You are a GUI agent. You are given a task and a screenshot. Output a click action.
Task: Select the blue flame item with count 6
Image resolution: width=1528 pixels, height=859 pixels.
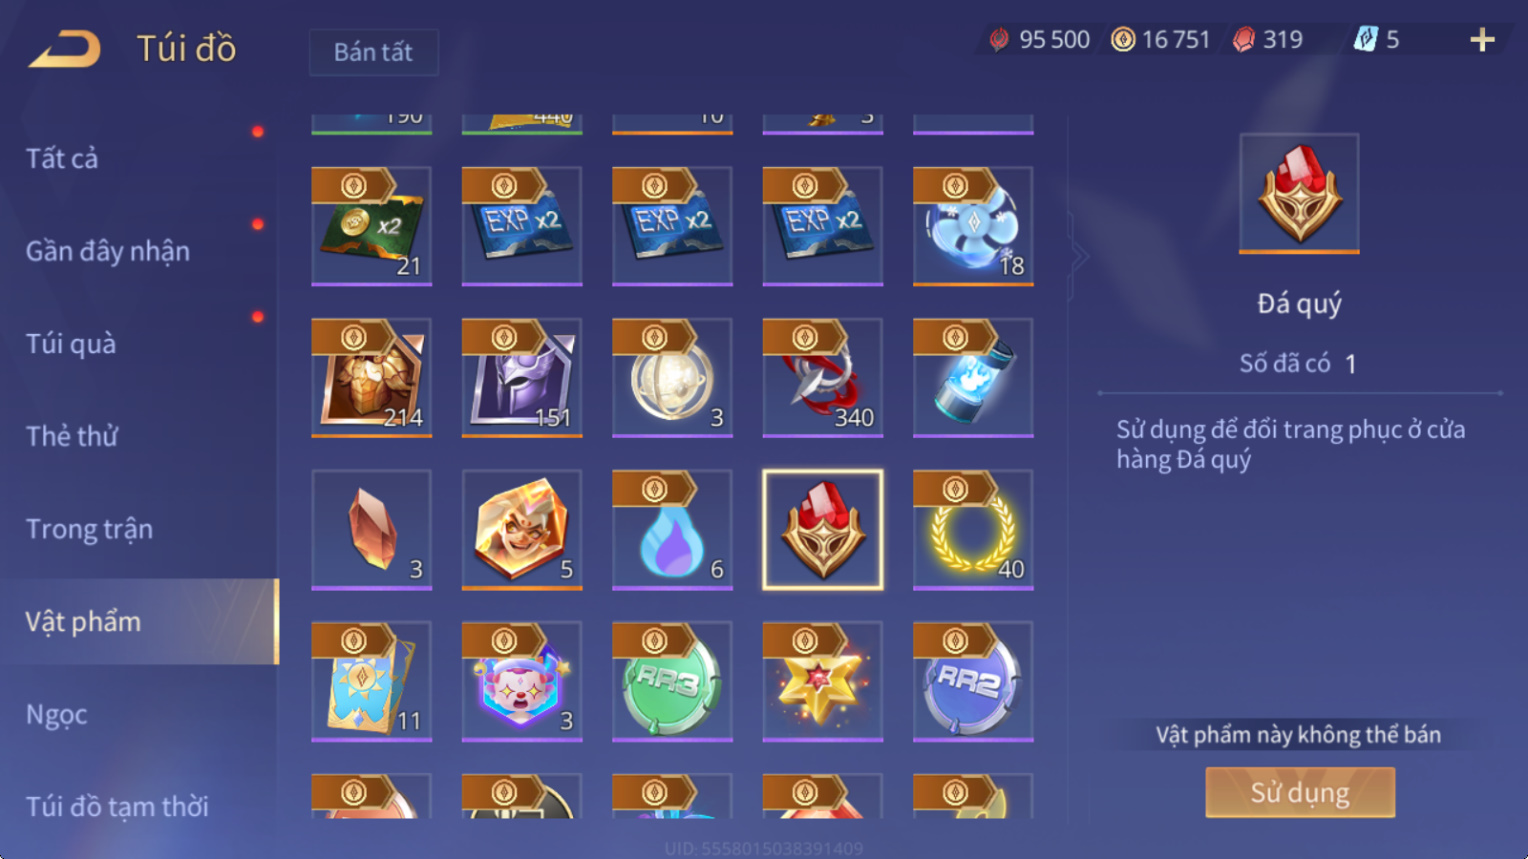[x=672, y=530]
